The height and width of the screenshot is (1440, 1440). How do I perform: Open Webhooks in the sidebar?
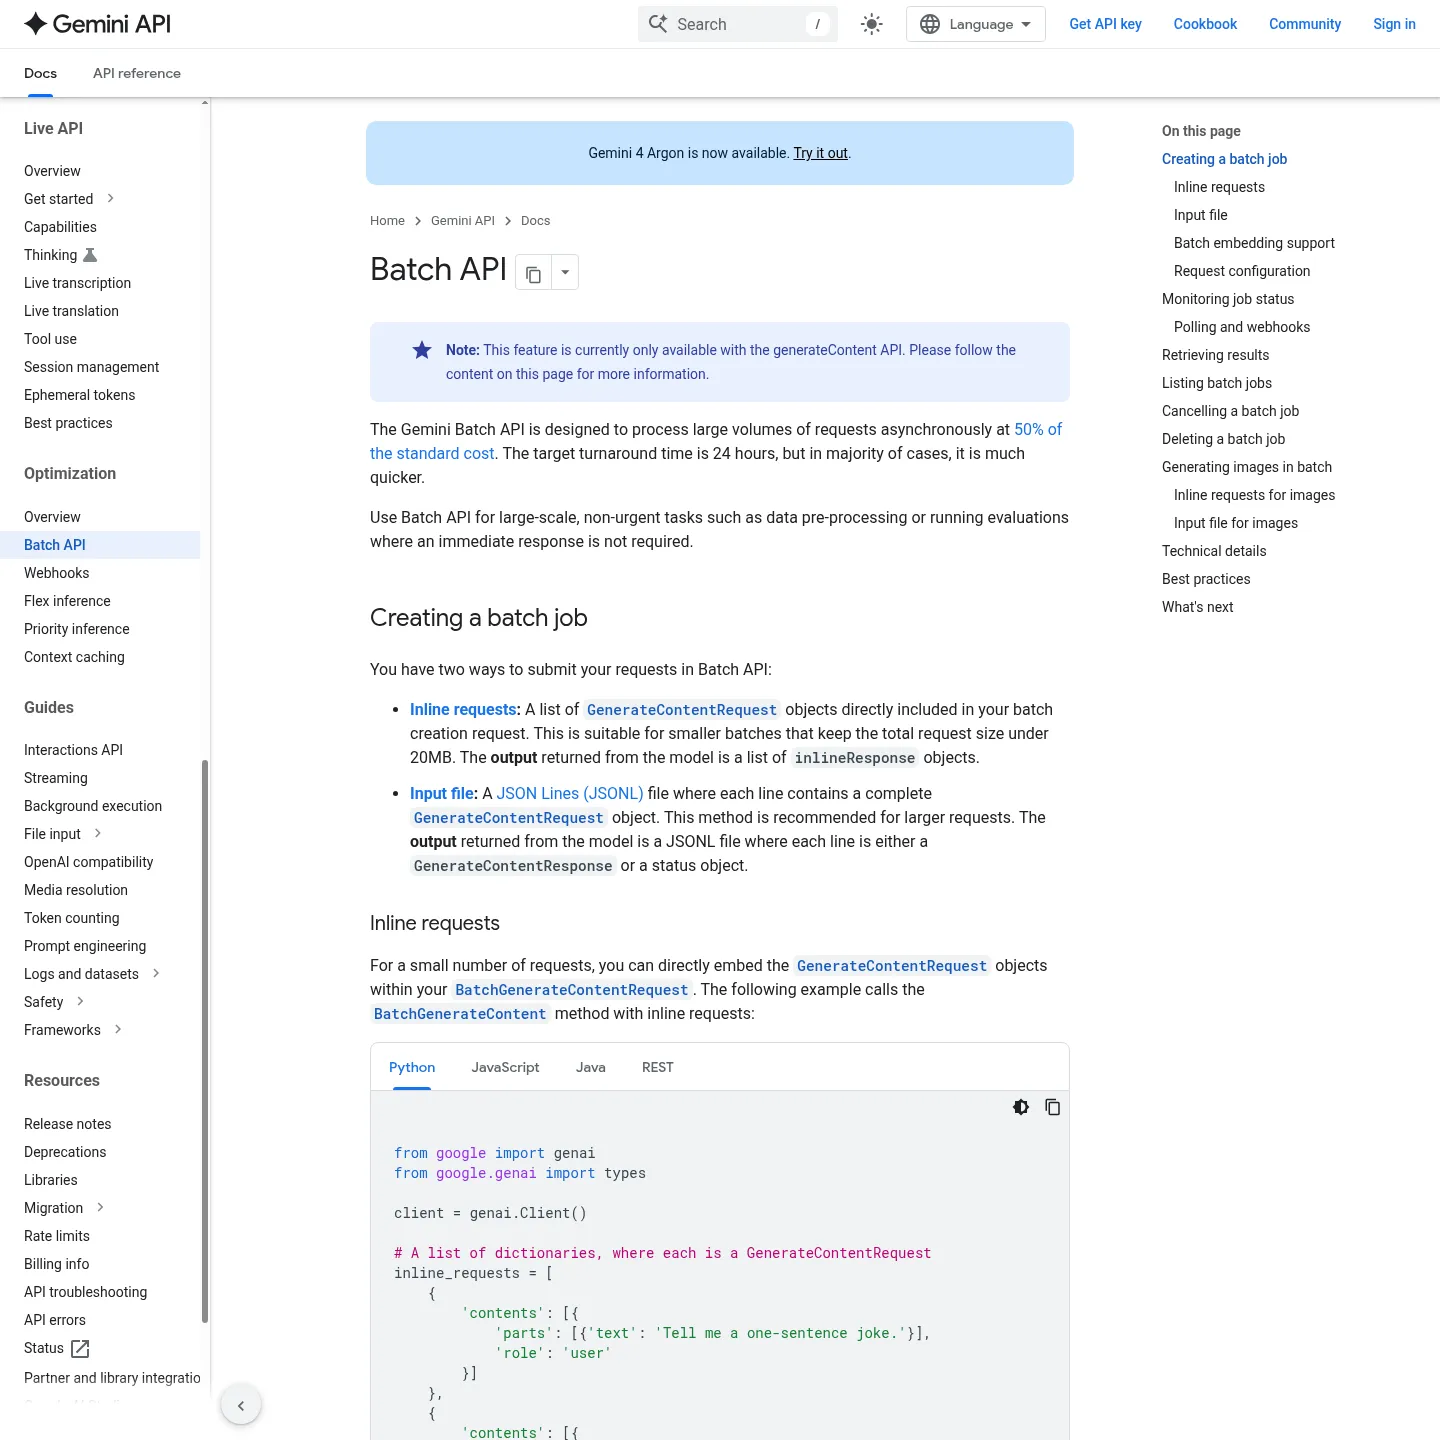pyautogui.click(x=57, y=573)
